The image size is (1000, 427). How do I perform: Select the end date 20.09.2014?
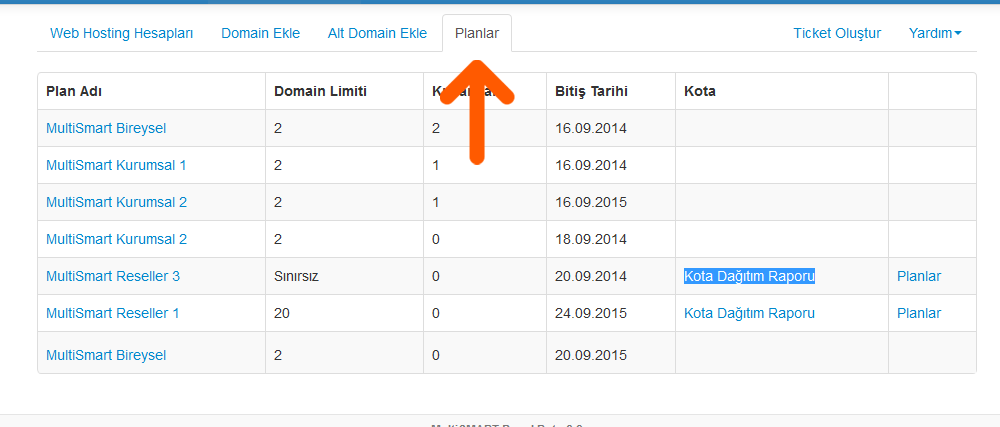tap(591, 276)
